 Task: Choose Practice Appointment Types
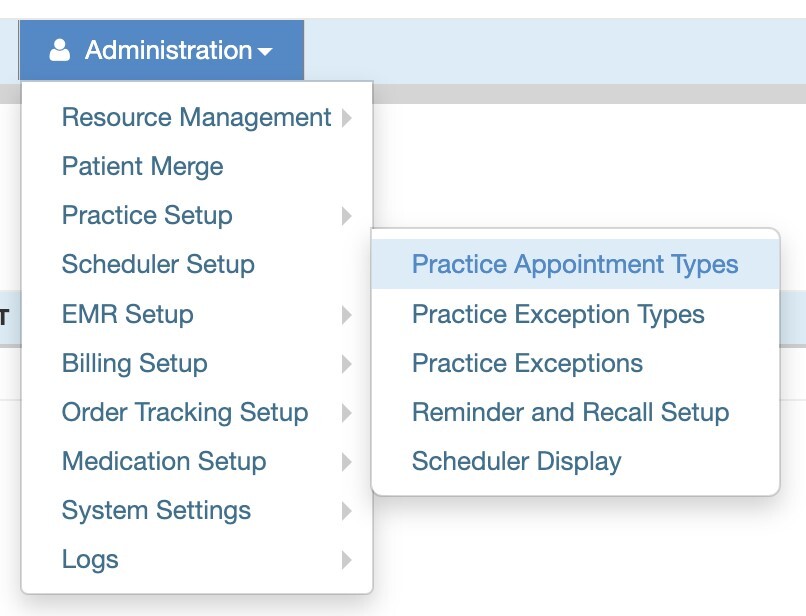(x=575, y=265)
